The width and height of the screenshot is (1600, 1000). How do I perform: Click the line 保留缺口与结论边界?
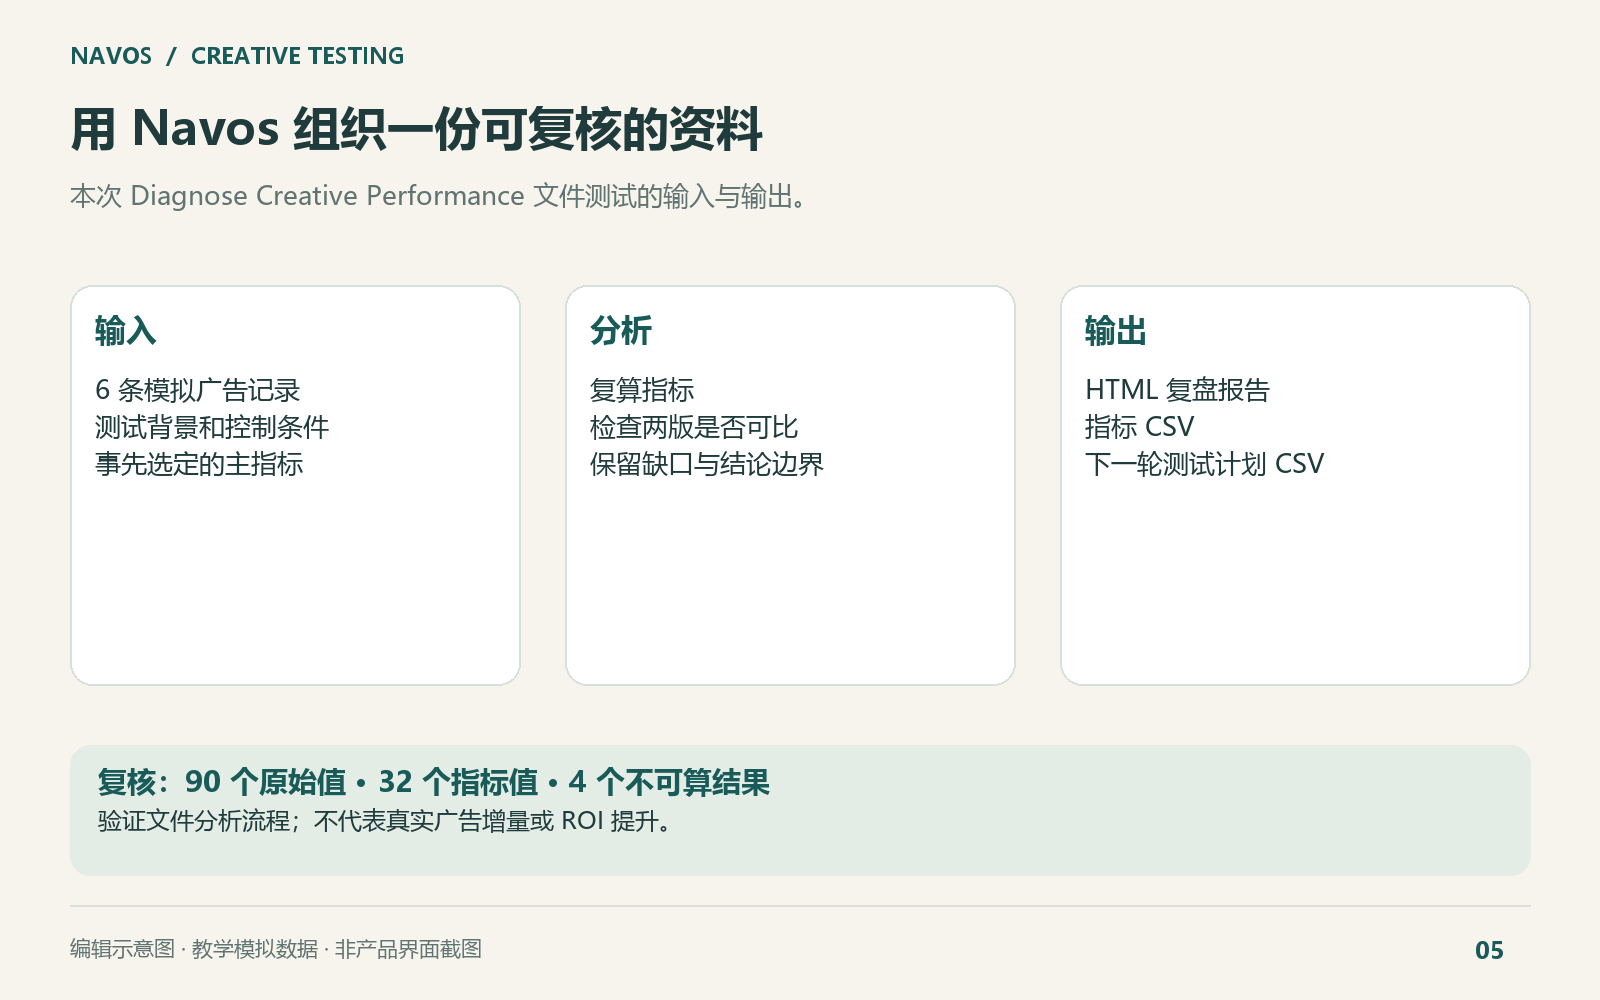[x=707, y=464]
